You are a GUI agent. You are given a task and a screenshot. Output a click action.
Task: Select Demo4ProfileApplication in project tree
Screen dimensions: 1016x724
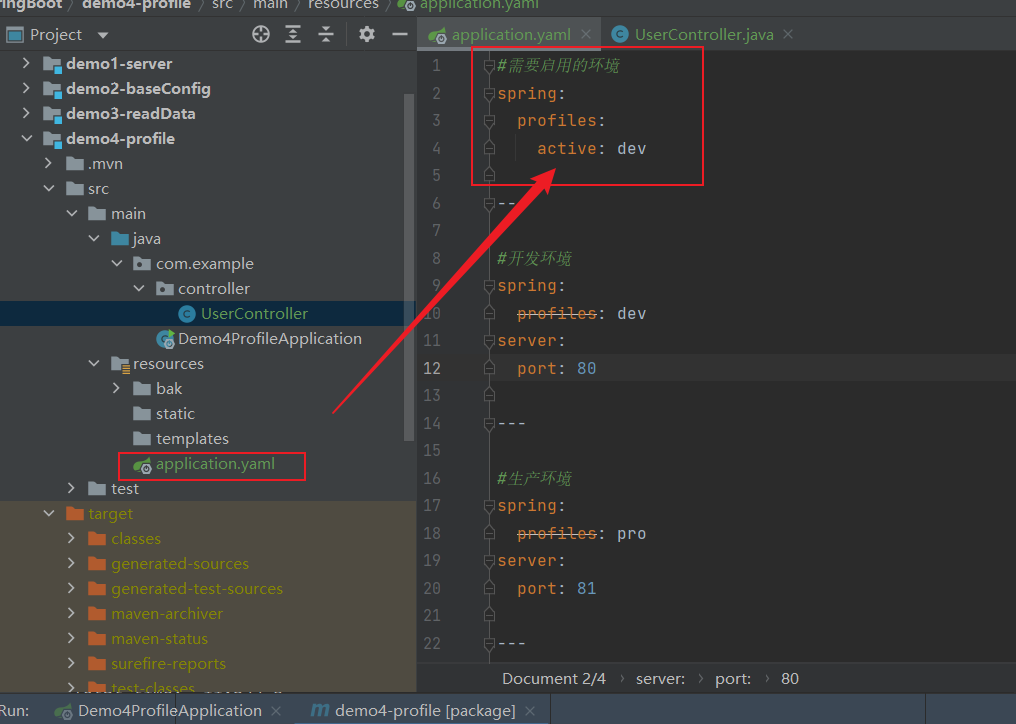[x=270, y=338]
